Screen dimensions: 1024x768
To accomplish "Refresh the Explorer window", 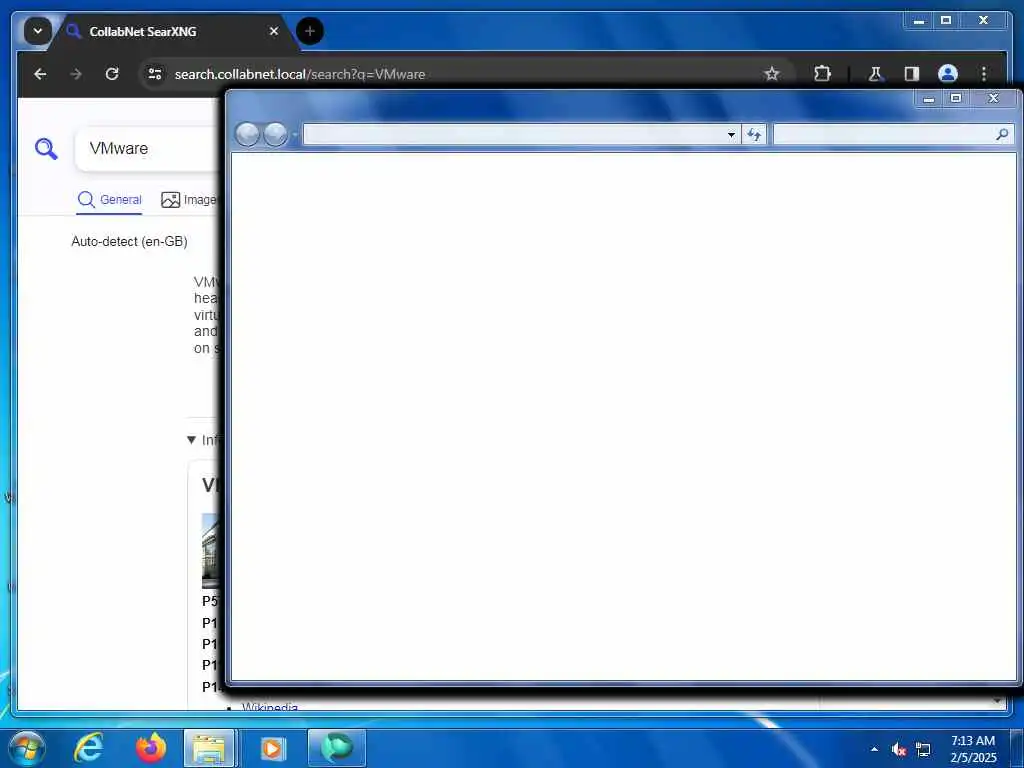I will point(754,135).
